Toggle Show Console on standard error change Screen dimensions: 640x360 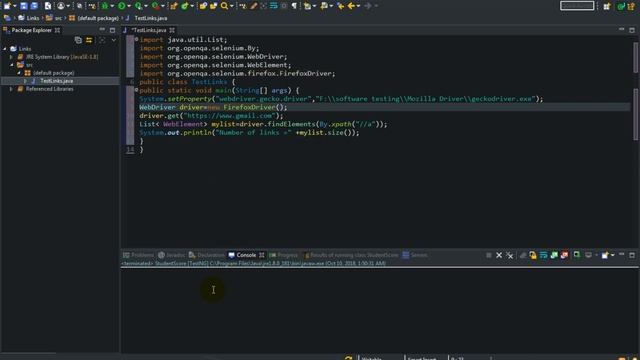[x=565, y=255]
